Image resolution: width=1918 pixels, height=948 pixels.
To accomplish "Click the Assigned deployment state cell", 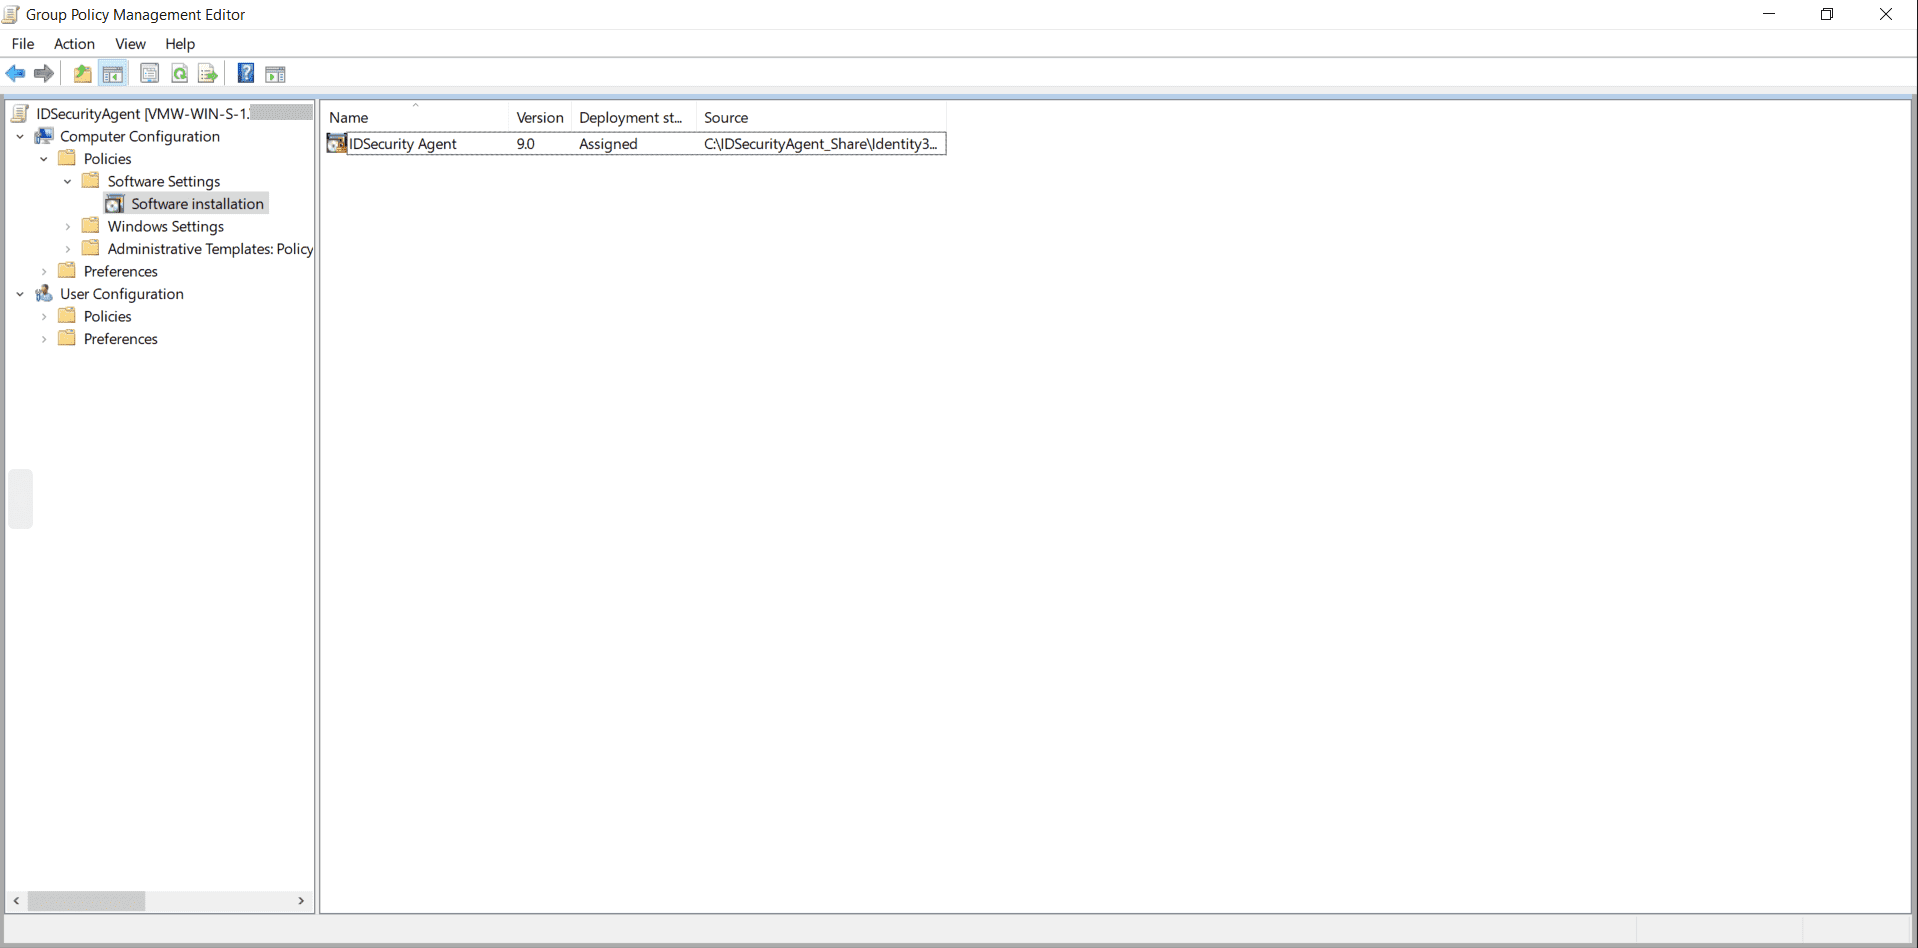I will tap(608, 144).
